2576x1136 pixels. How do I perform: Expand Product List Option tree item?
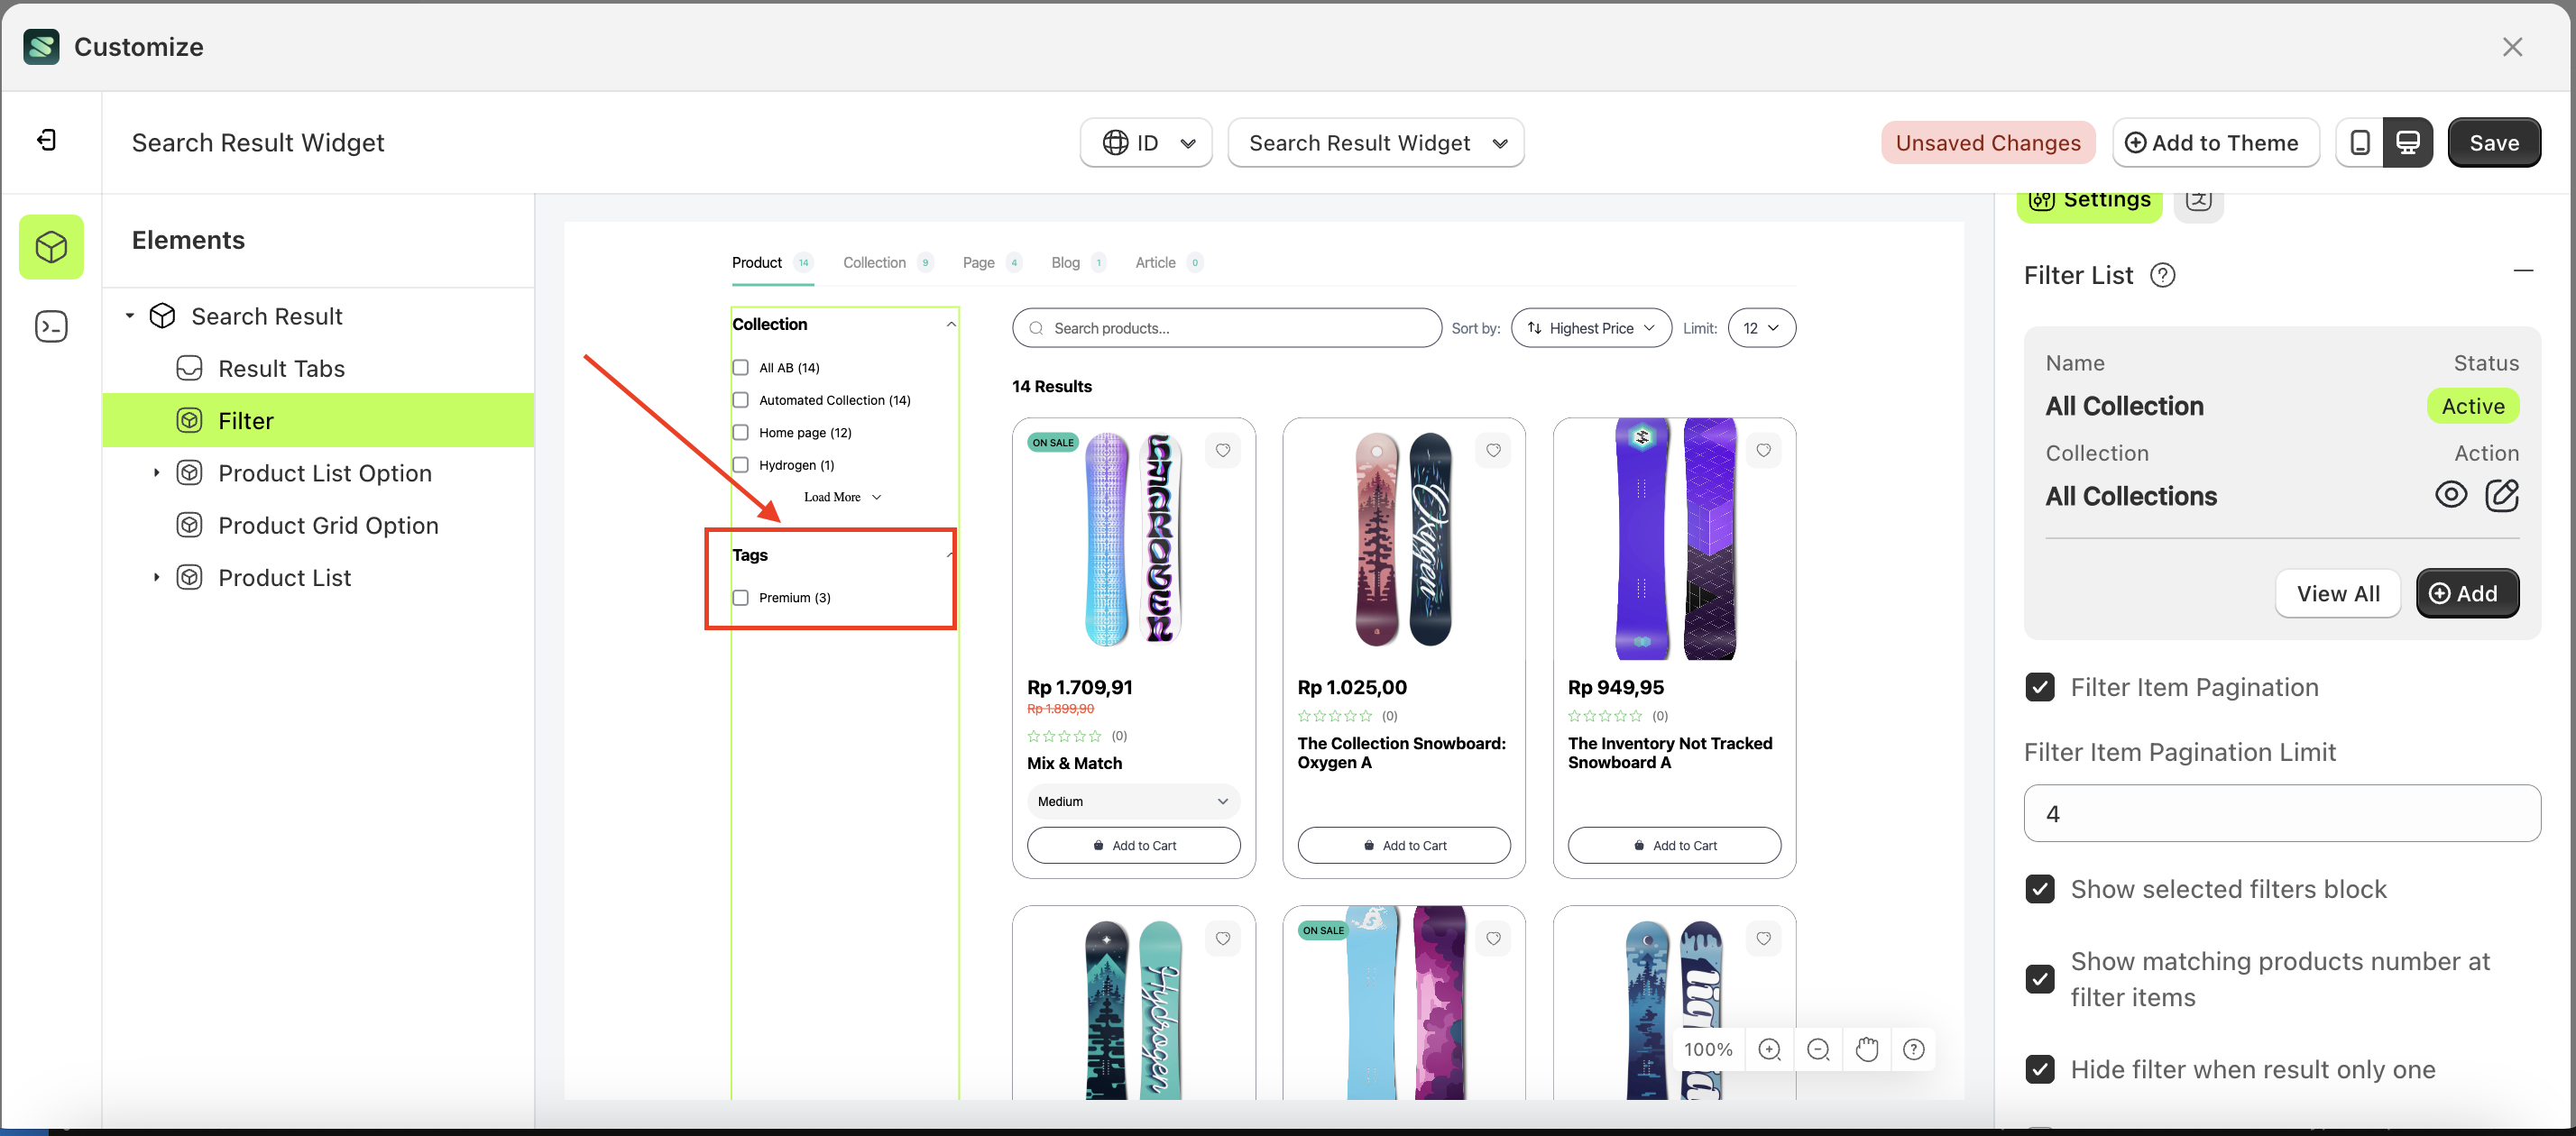point(156,473)
